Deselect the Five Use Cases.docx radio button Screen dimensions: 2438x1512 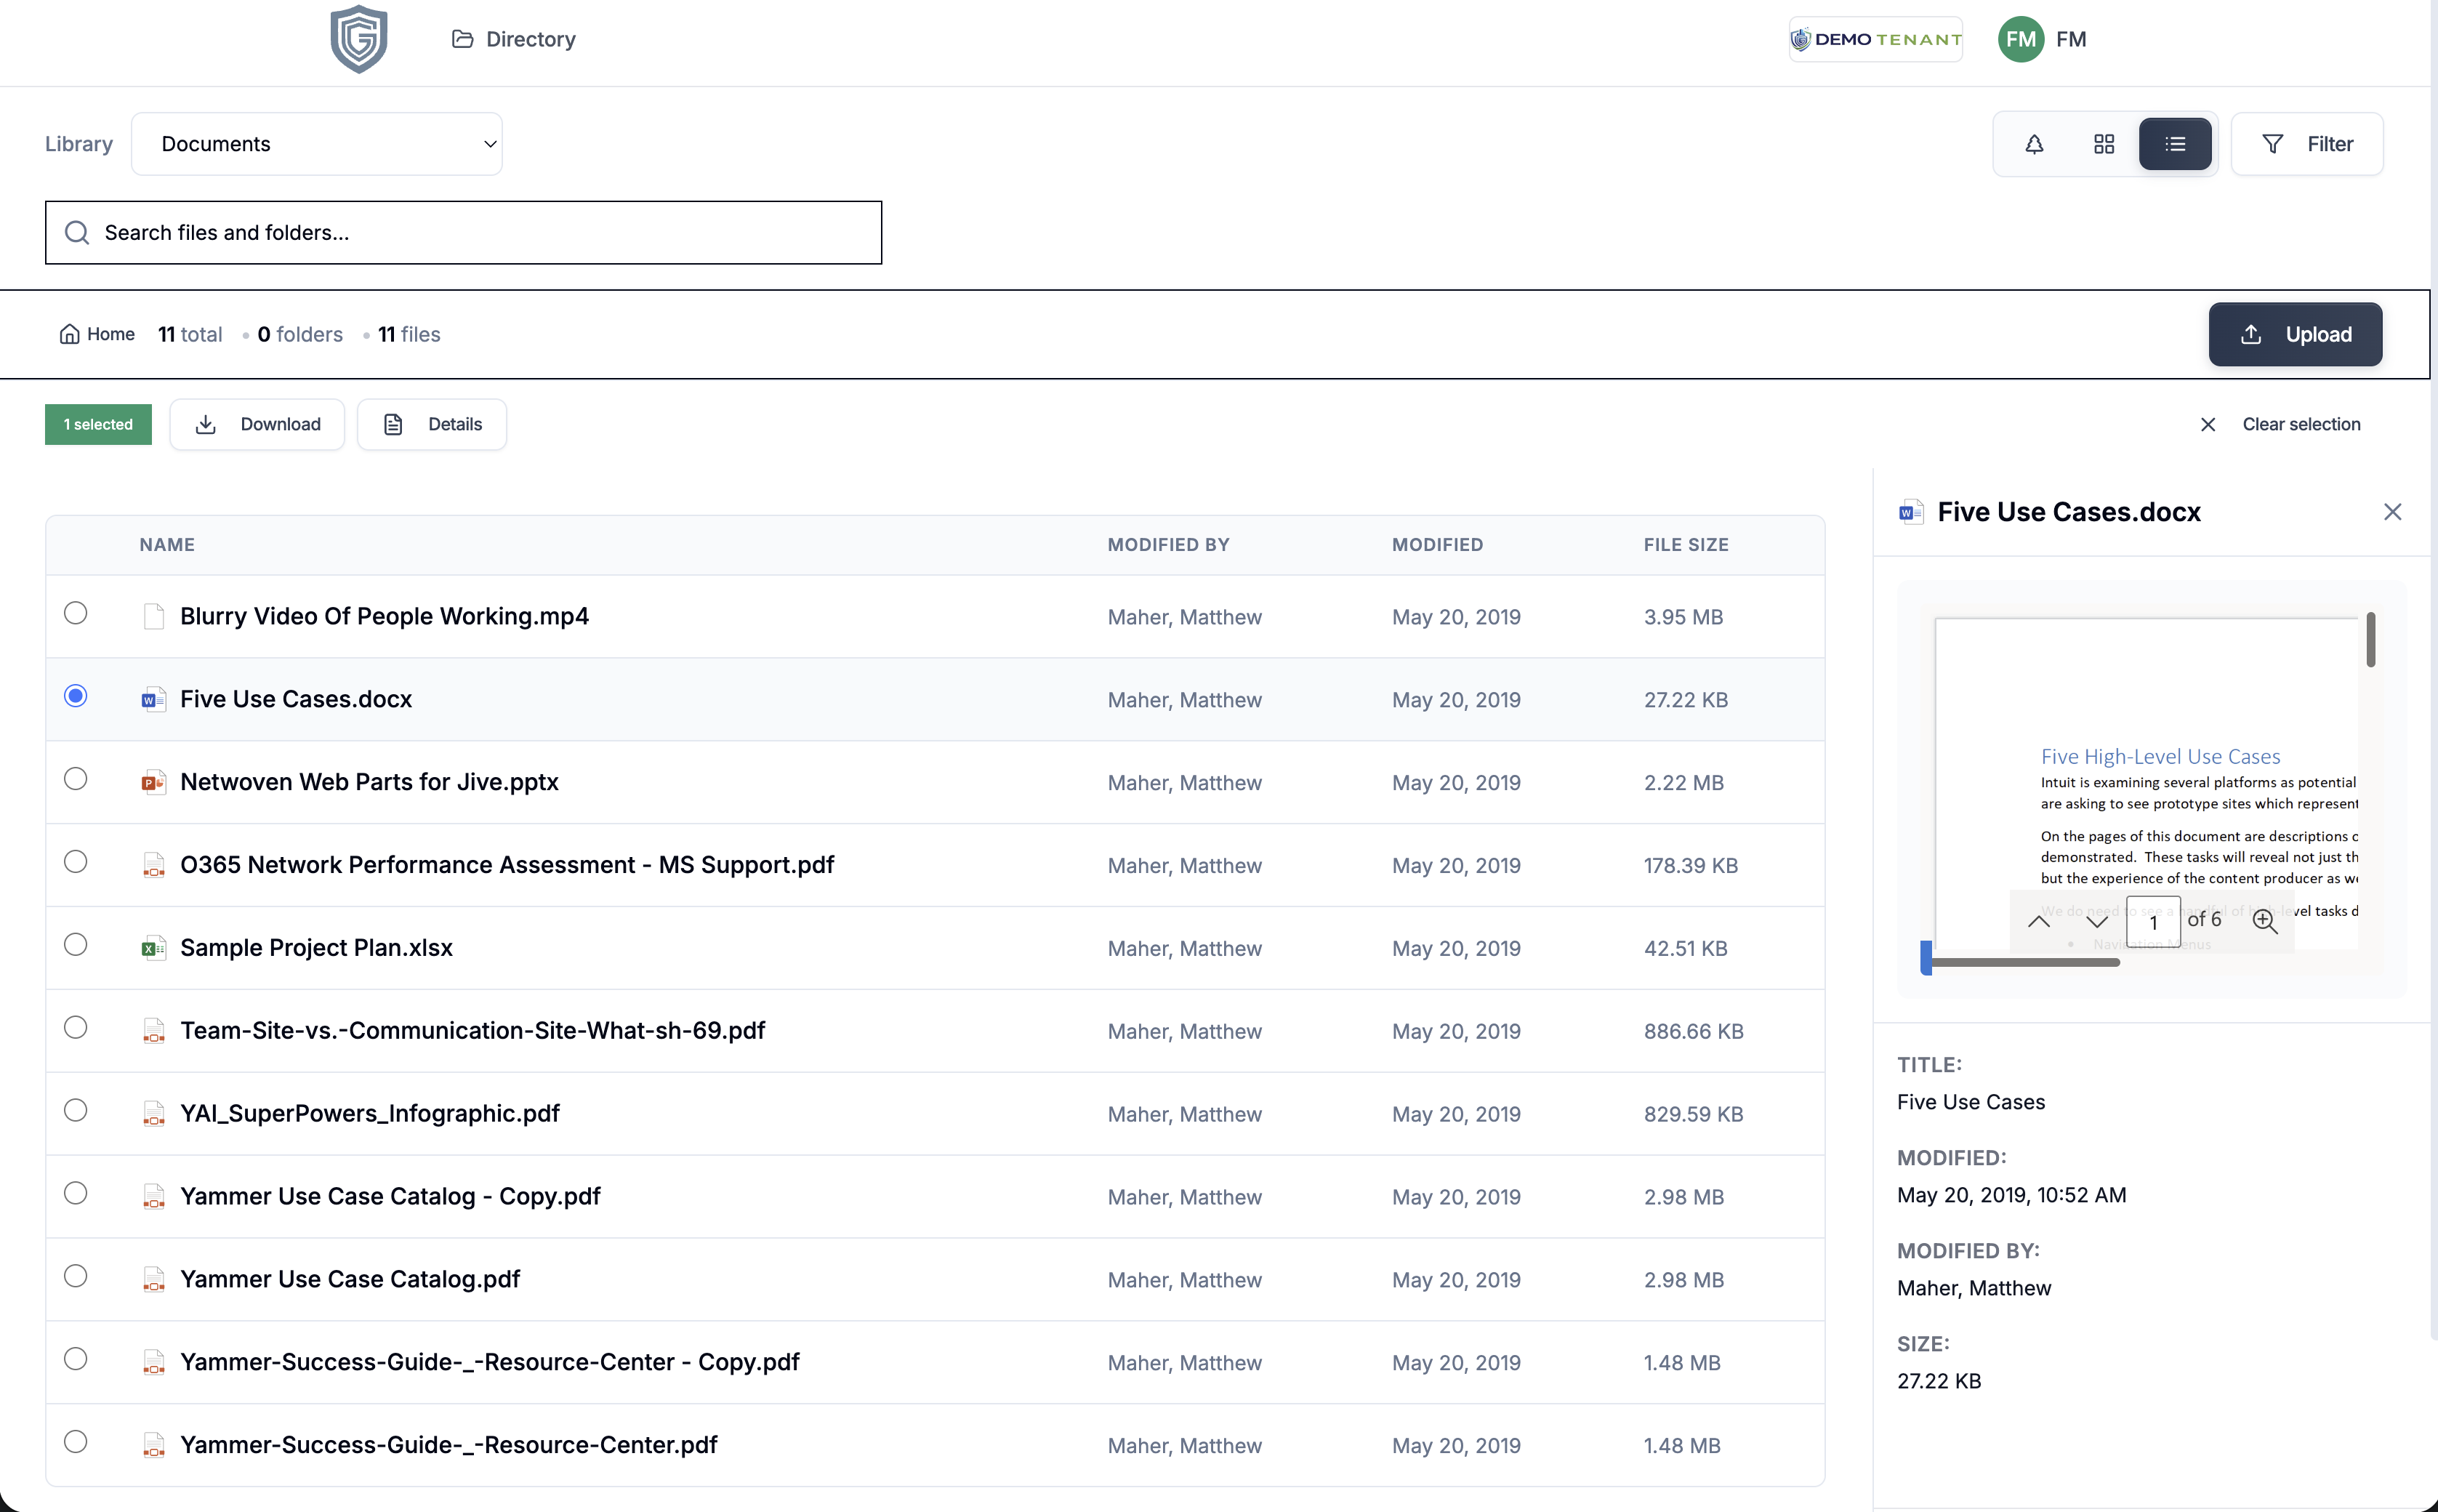[x=75, y=696]
